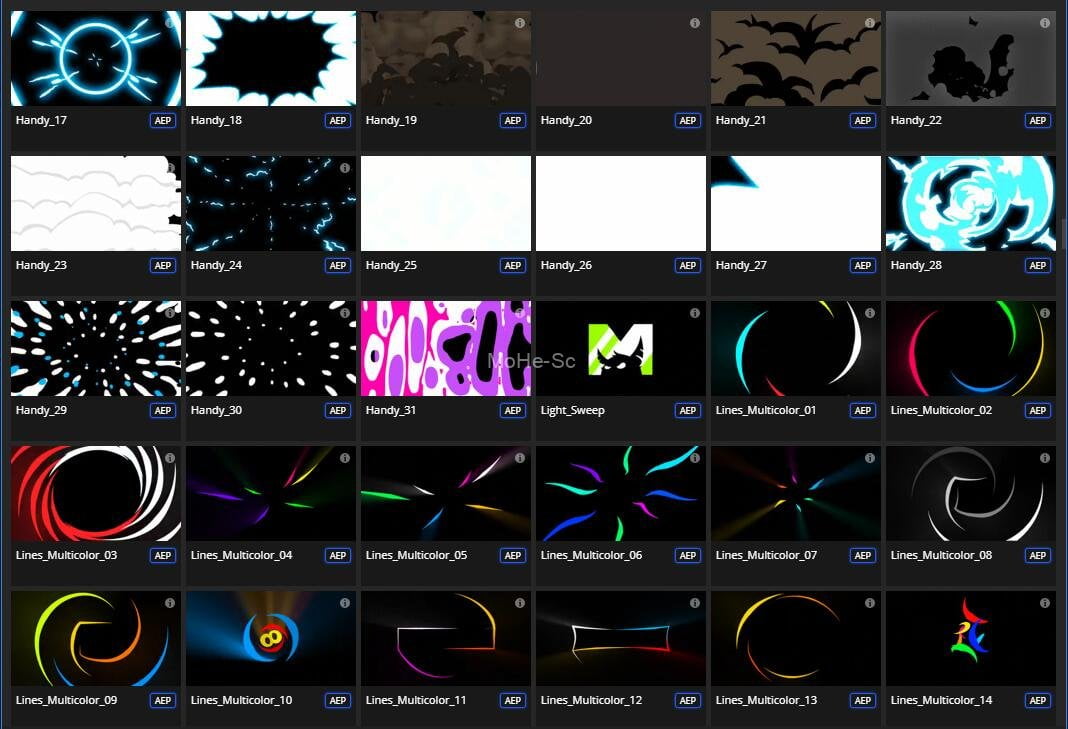Open info icon for Handy_20 preset

coord(695,23)
